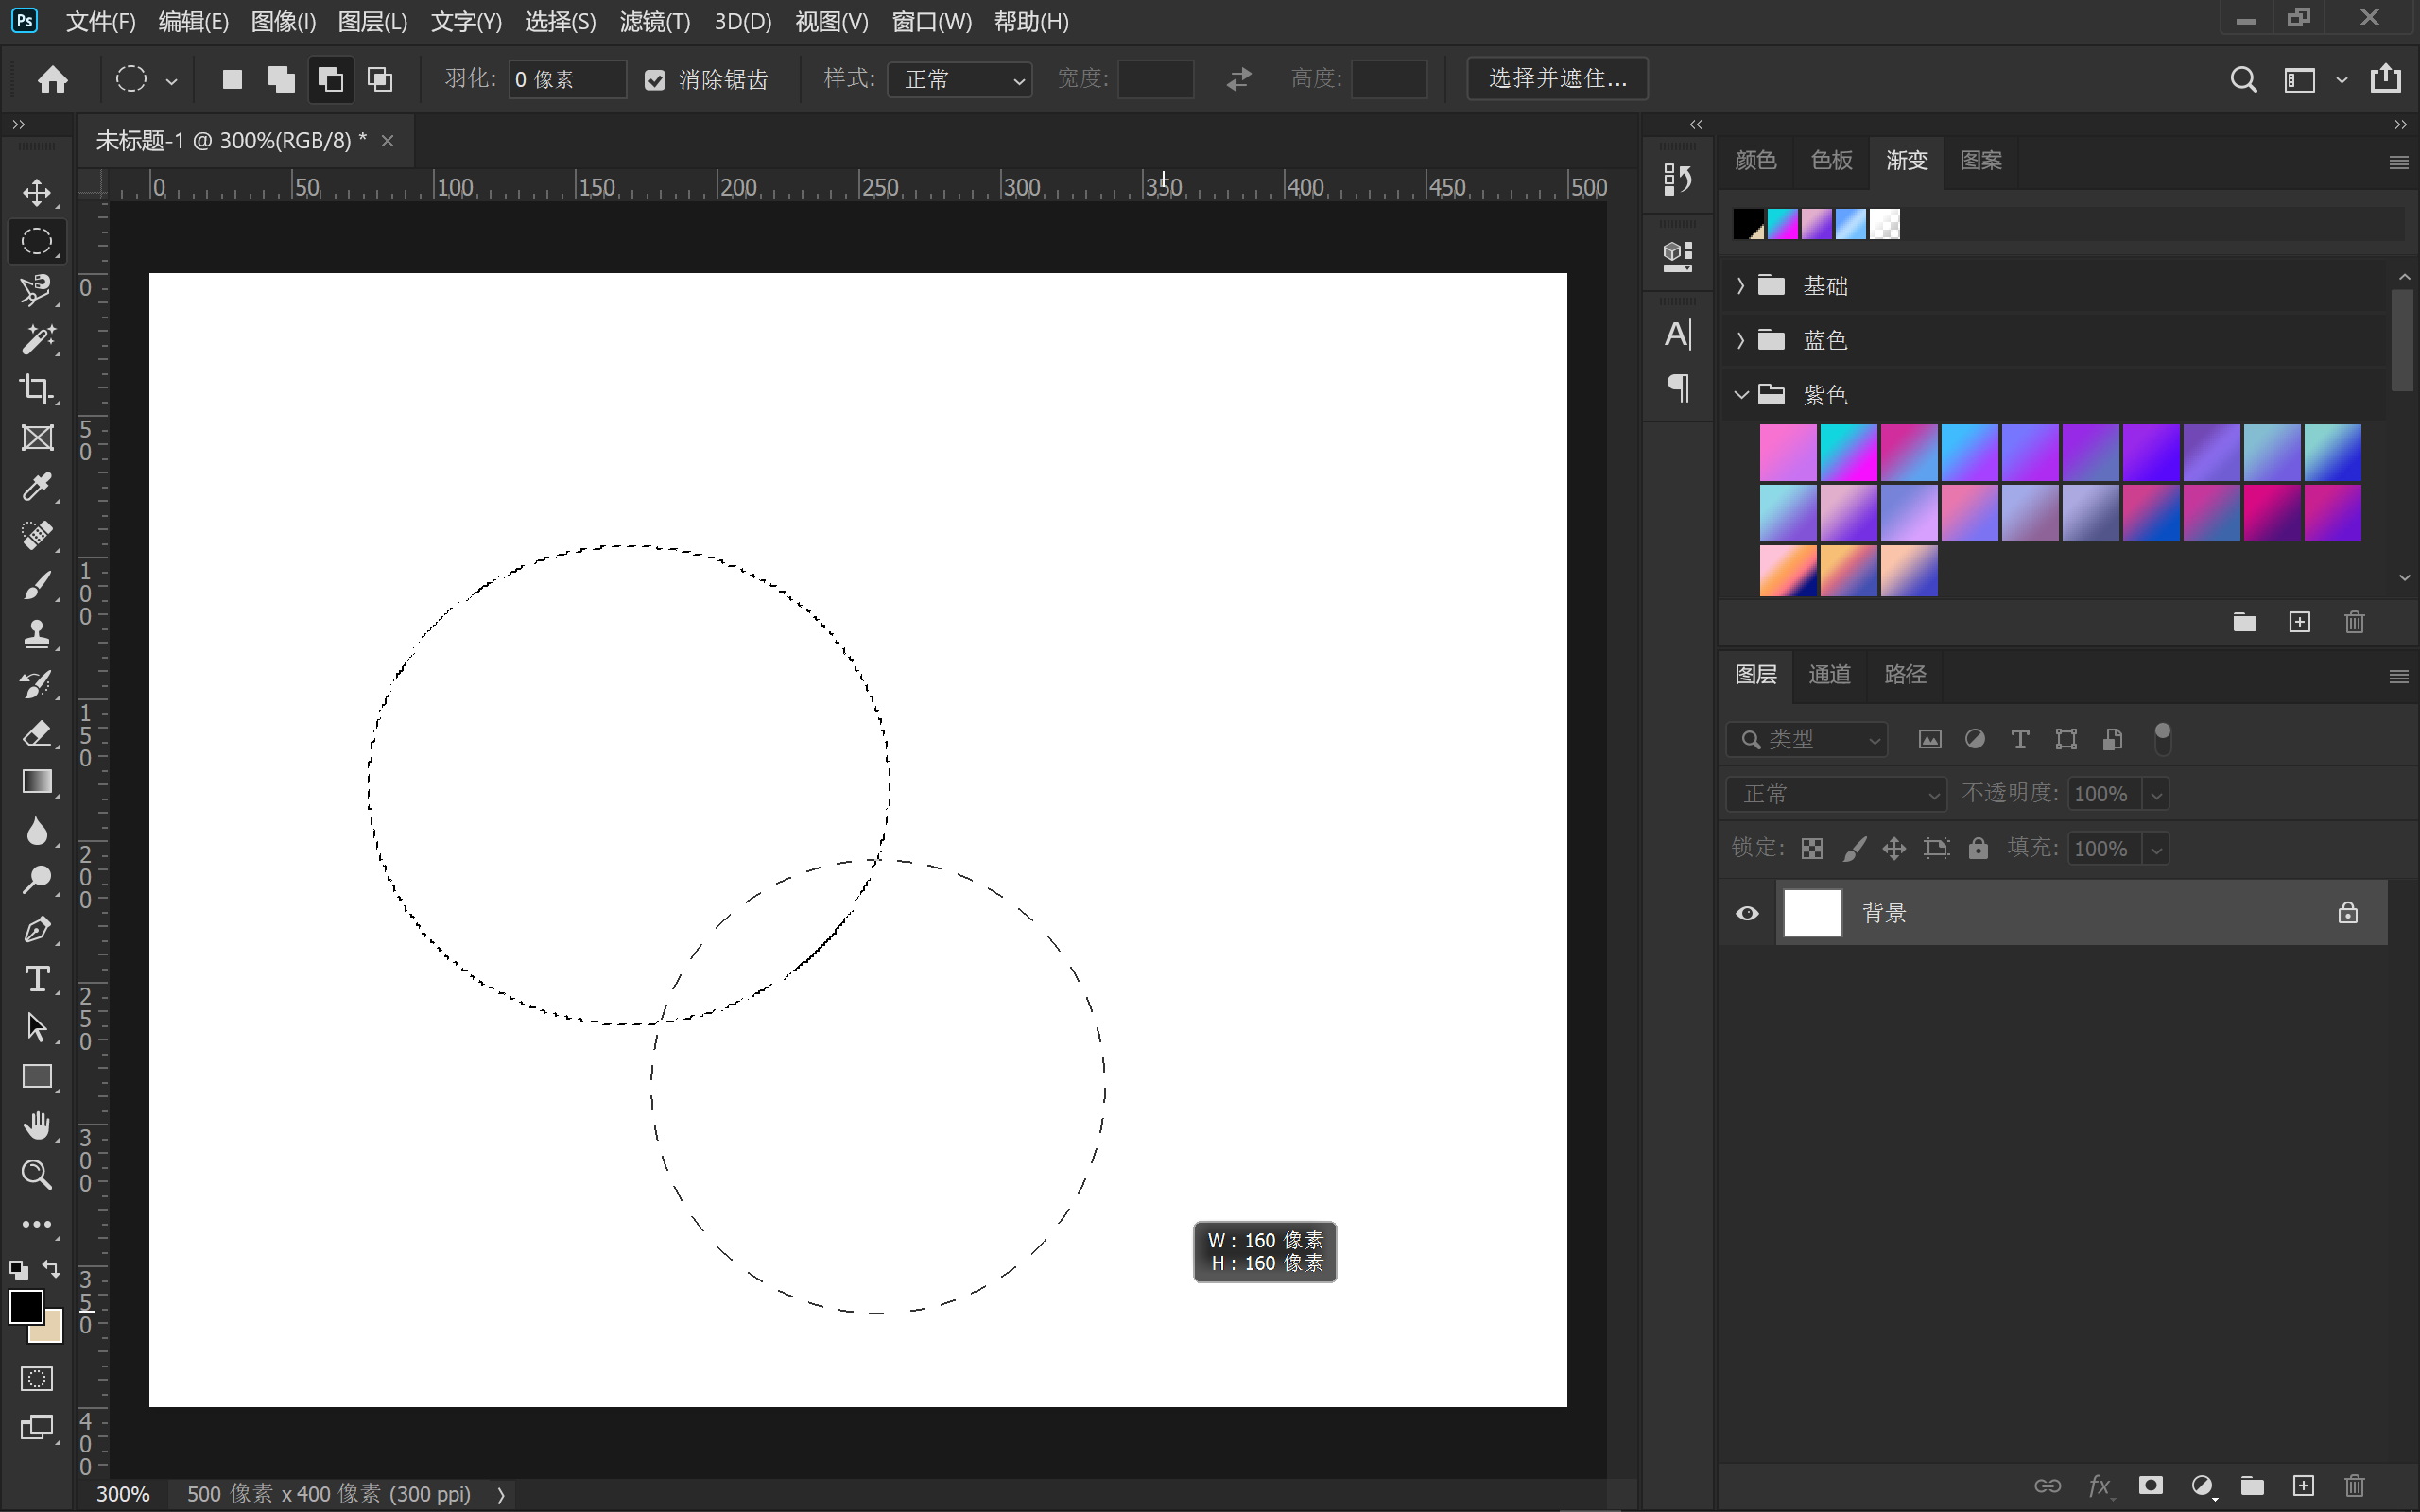Add a layer mask button

[2150, 1485]
